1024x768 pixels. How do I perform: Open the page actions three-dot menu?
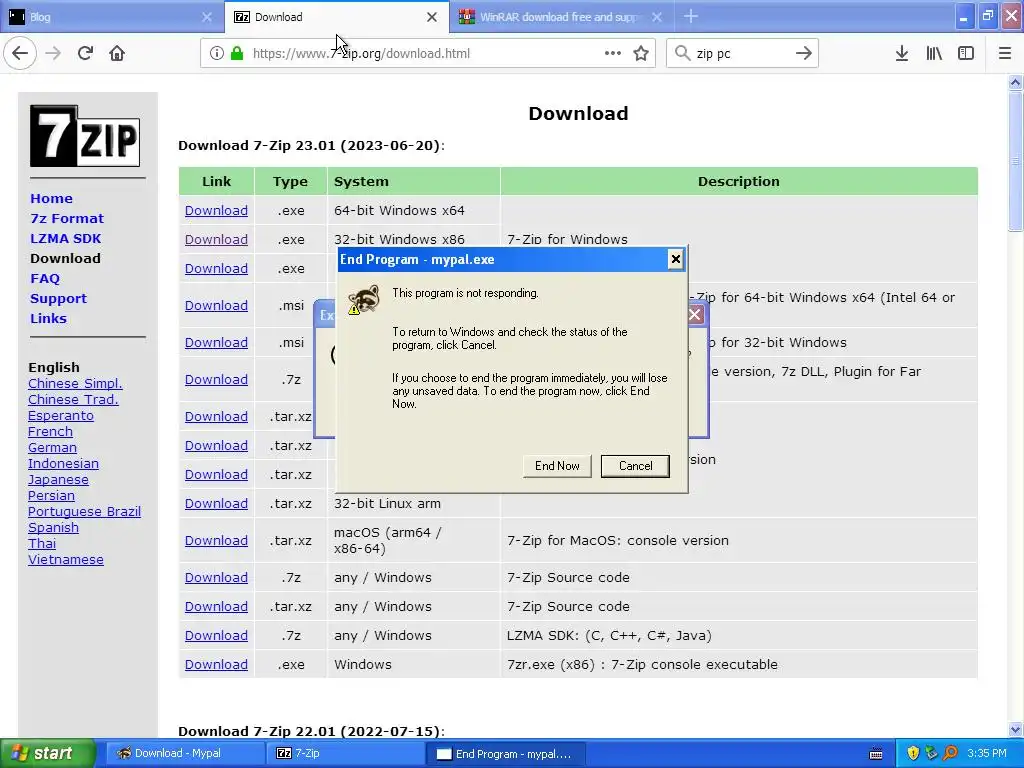click(613, 53)
